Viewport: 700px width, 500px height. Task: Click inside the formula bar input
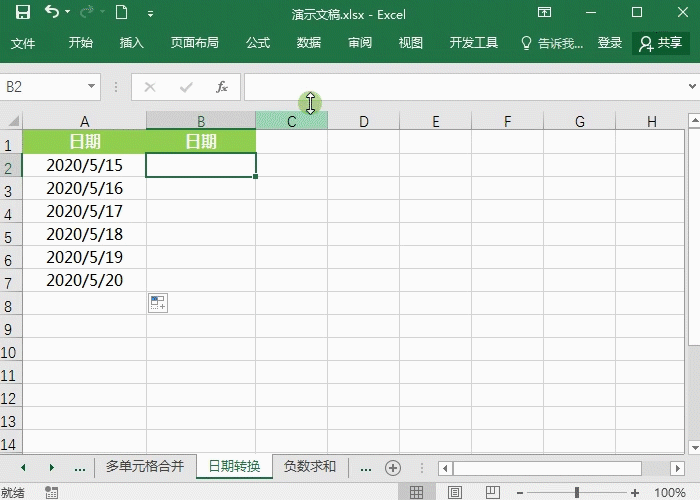coord(464,87)
